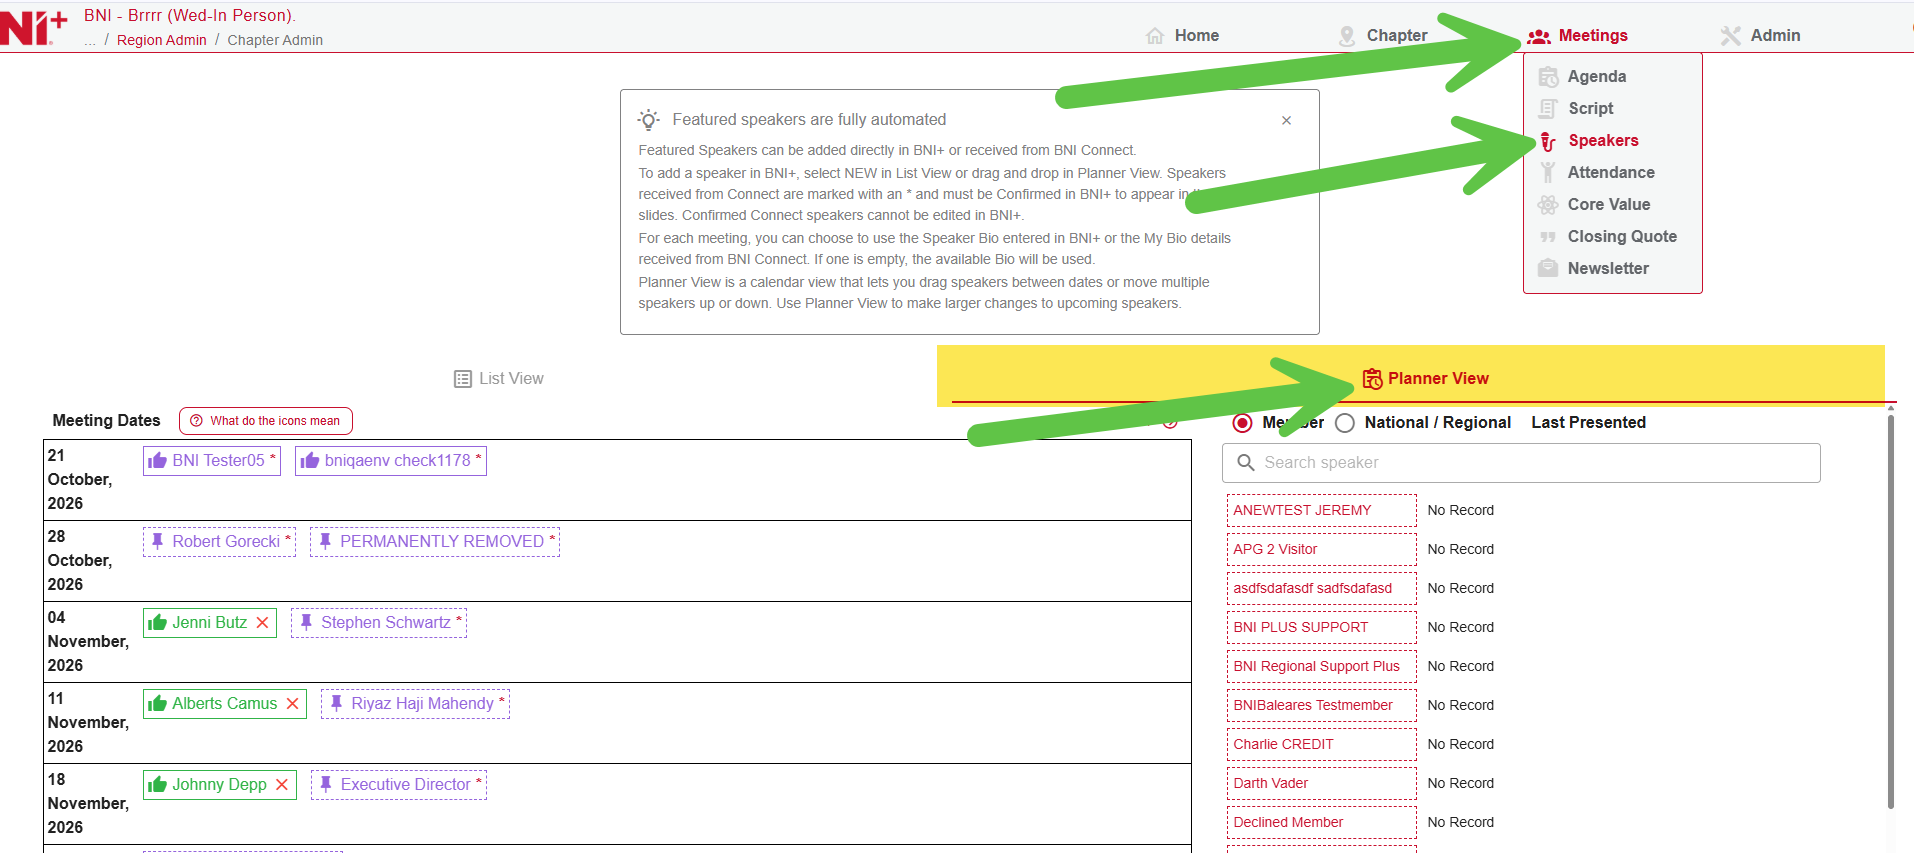Select Declined Member in speaker list
The image size is (1914, 853).
click(1321, 822)
